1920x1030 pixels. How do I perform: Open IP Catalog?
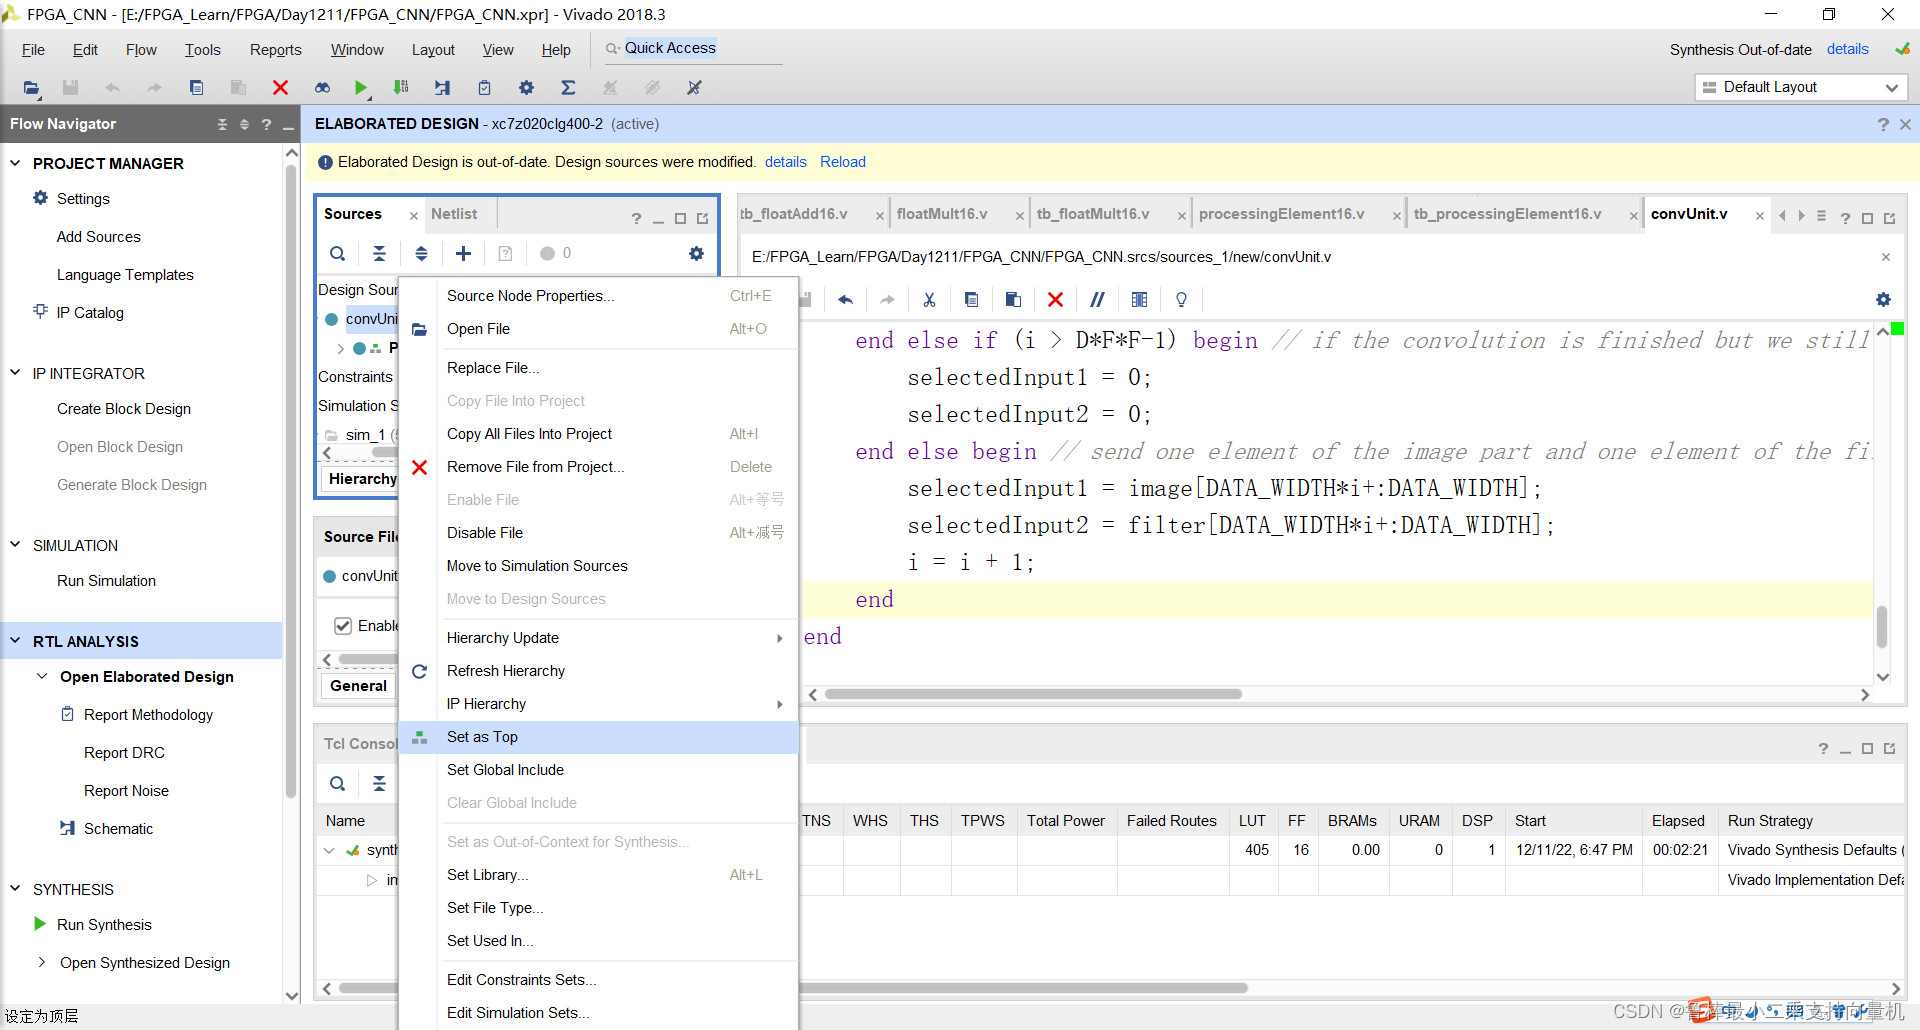point(90,313)
